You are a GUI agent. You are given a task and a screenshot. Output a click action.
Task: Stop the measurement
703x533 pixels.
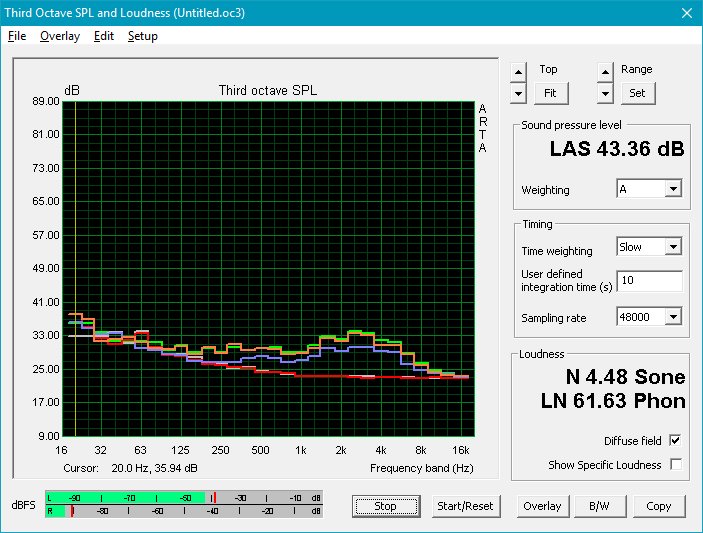point(386,506)
